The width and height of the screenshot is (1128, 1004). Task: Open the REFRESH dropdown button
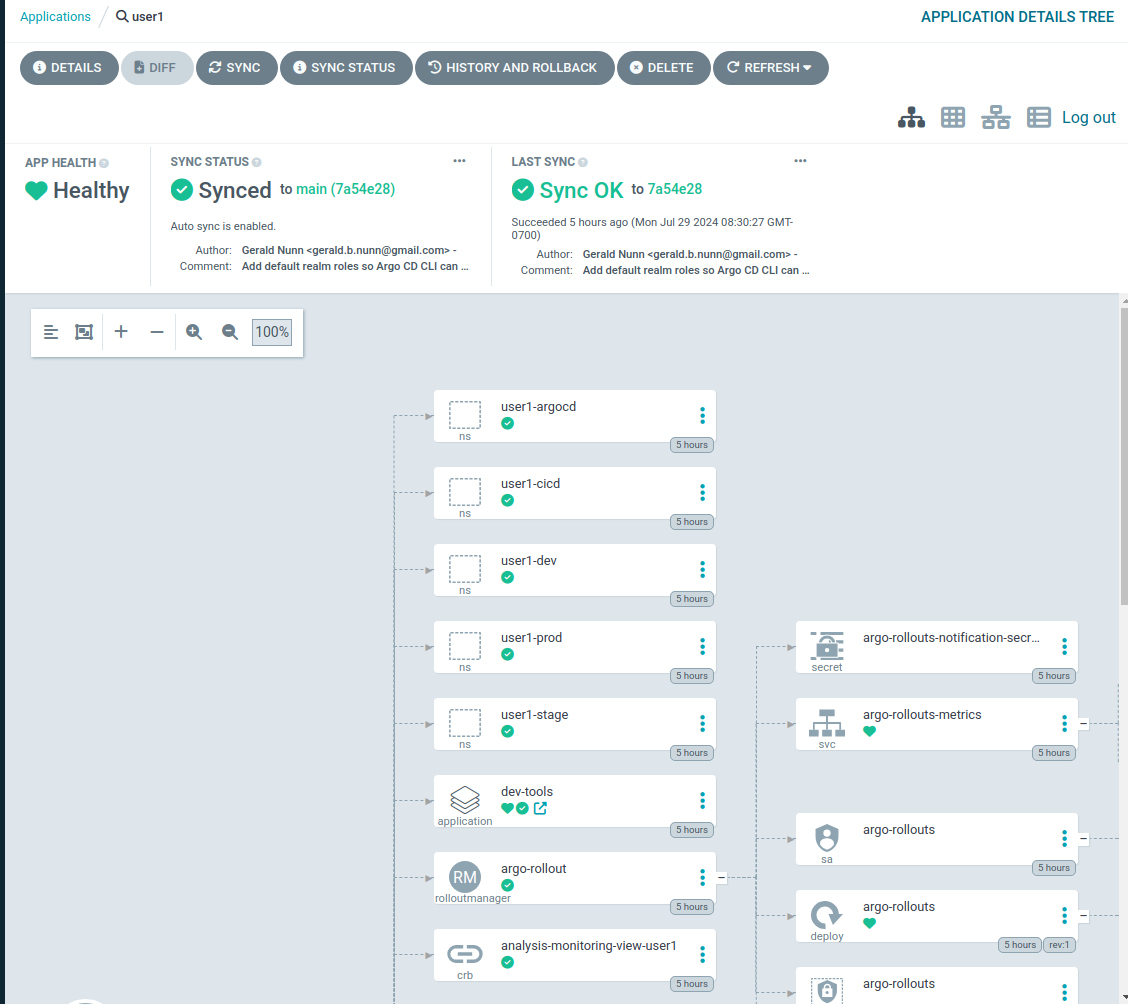click(770, 68)
